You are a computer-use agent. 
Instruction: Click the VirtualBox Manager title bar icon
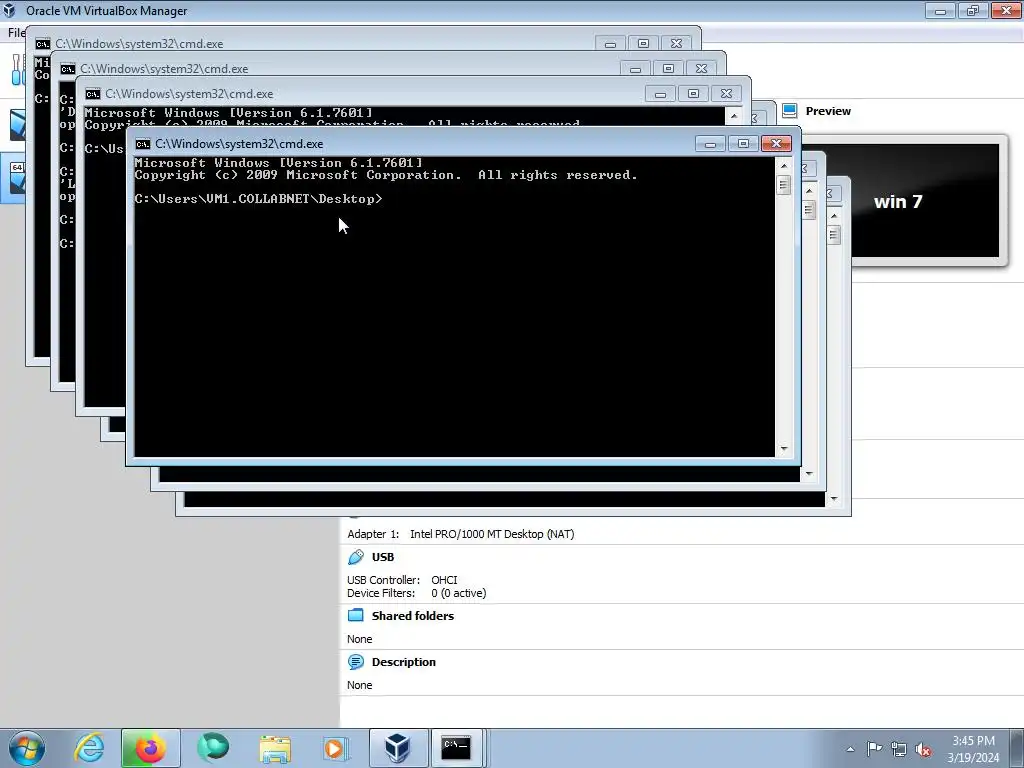click(x=10, y=10)
